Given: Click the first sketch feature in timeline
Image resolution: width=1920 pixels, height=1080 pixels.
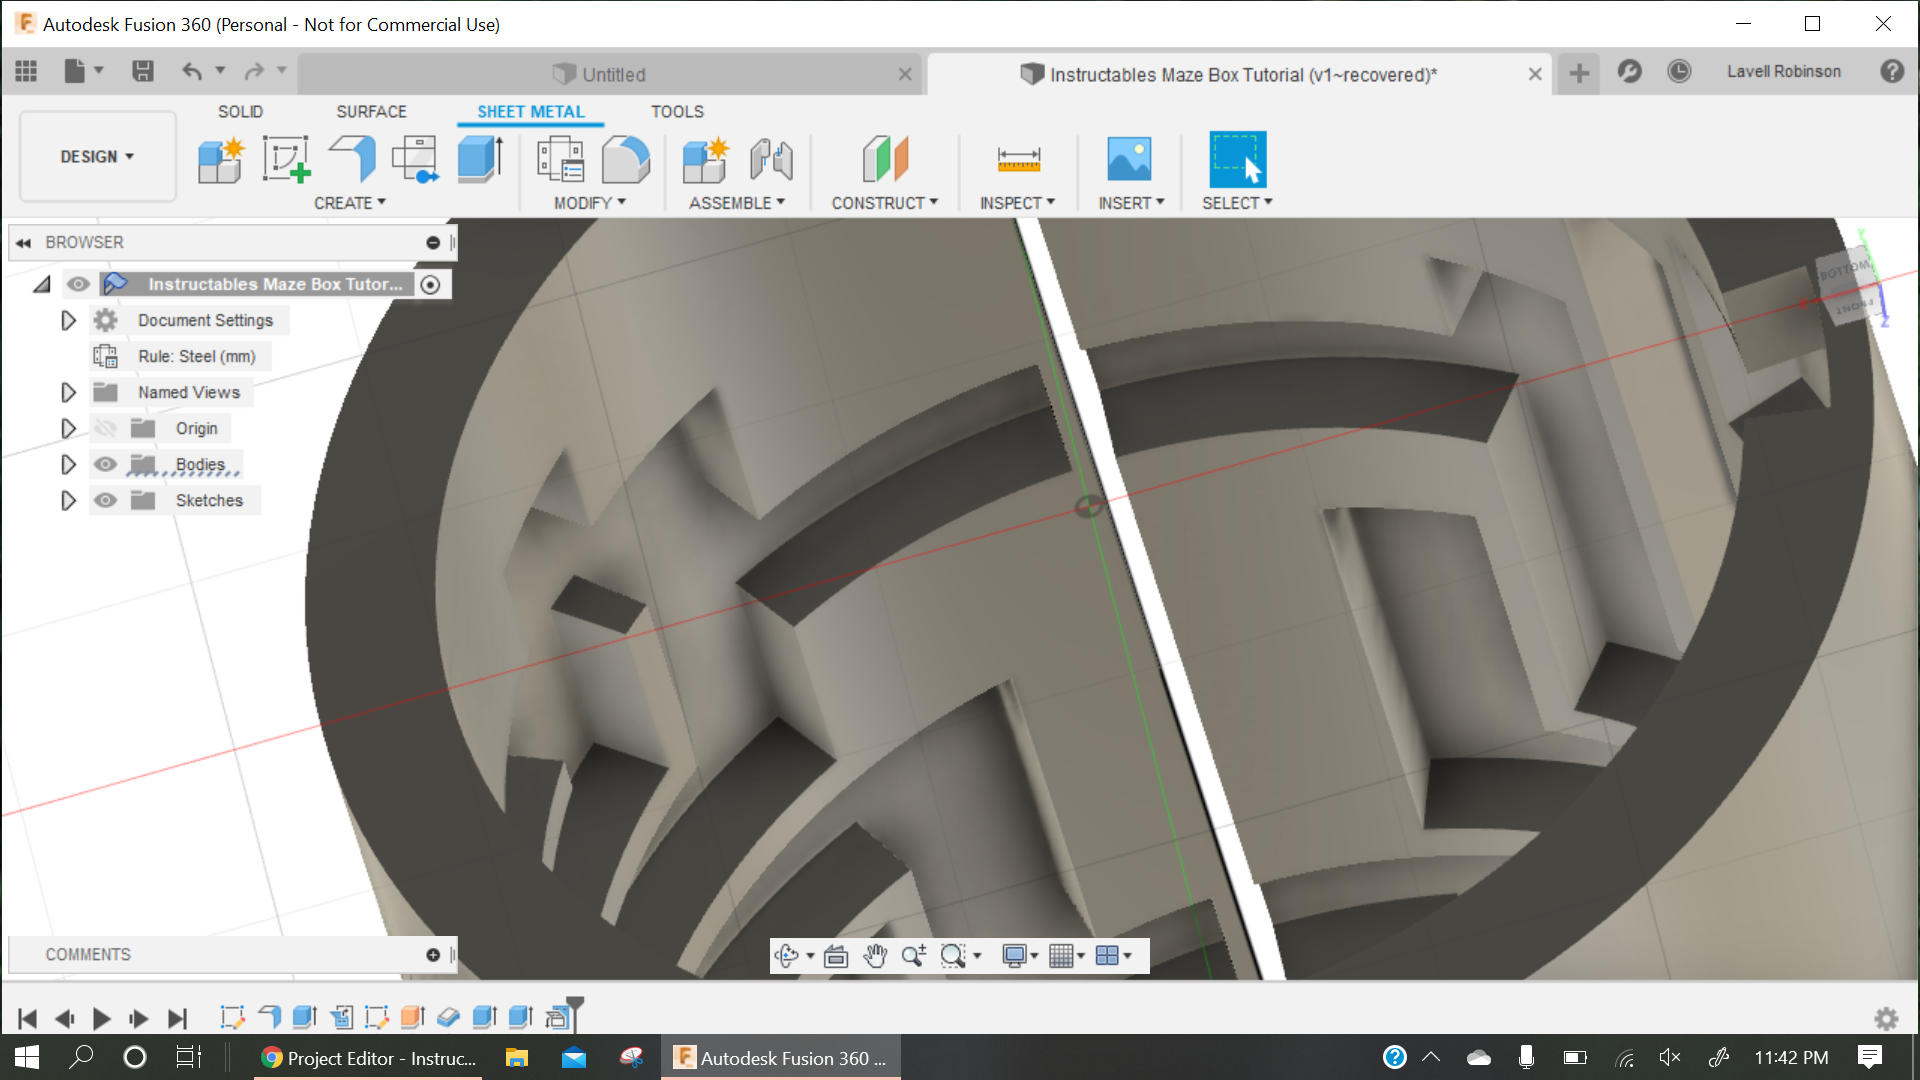Looking at the screenshot, I should point(232,1017).
